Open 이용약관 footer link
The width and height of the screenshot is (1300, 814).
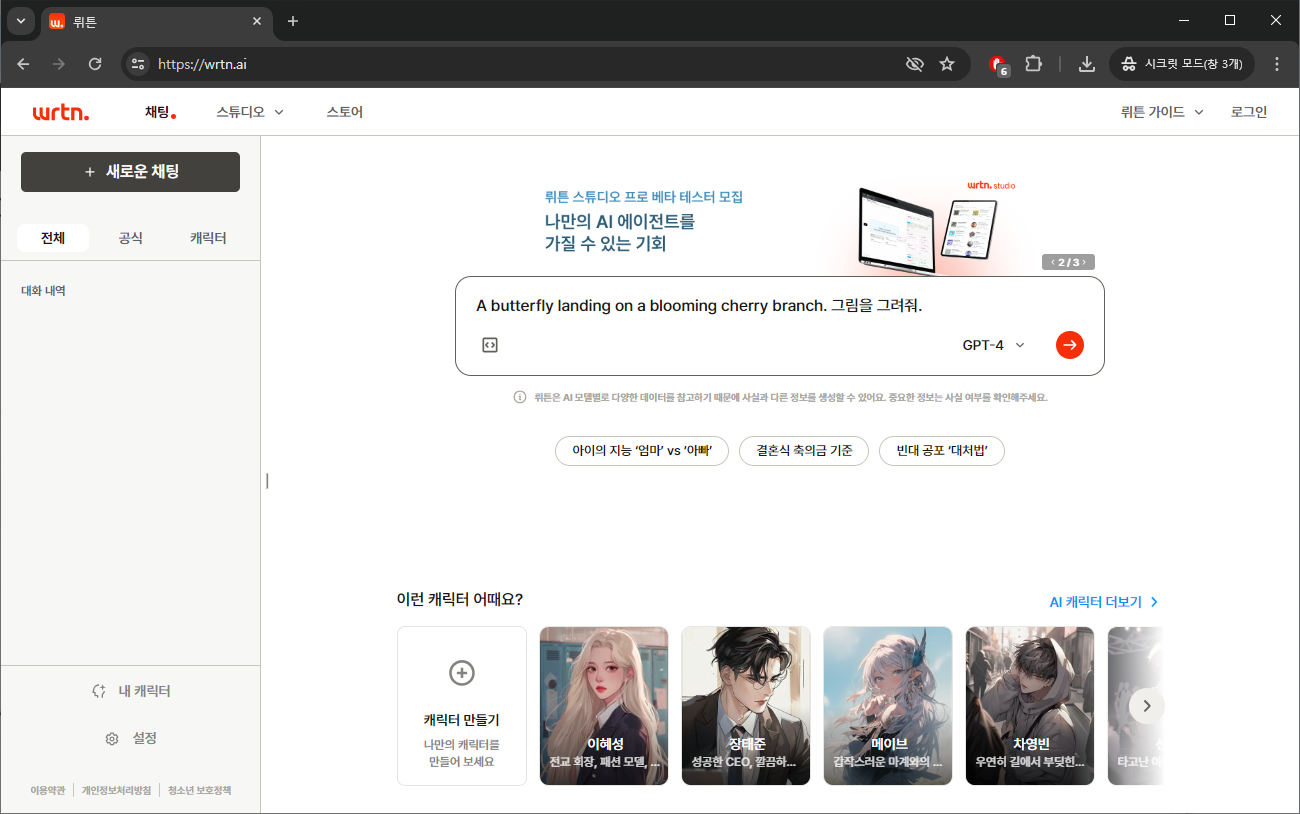47,790
